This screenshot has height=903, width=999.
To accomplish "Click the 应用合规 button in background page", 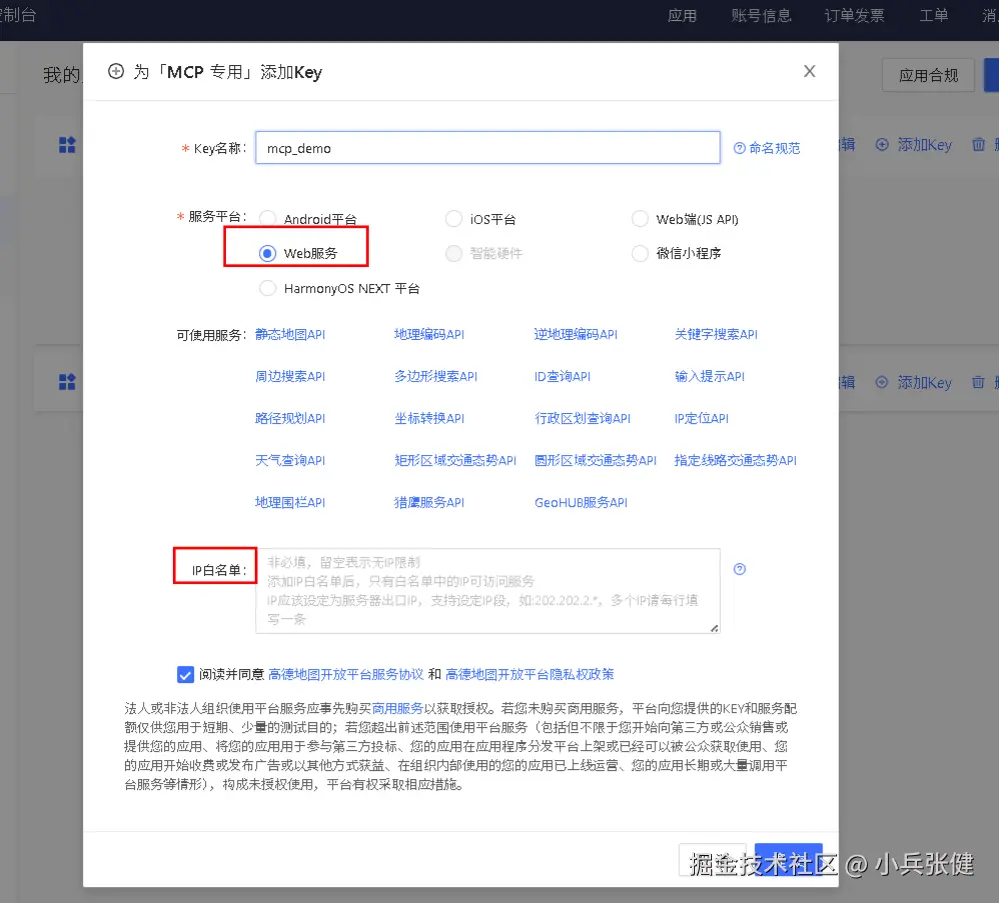I will (x=928, y=75).
